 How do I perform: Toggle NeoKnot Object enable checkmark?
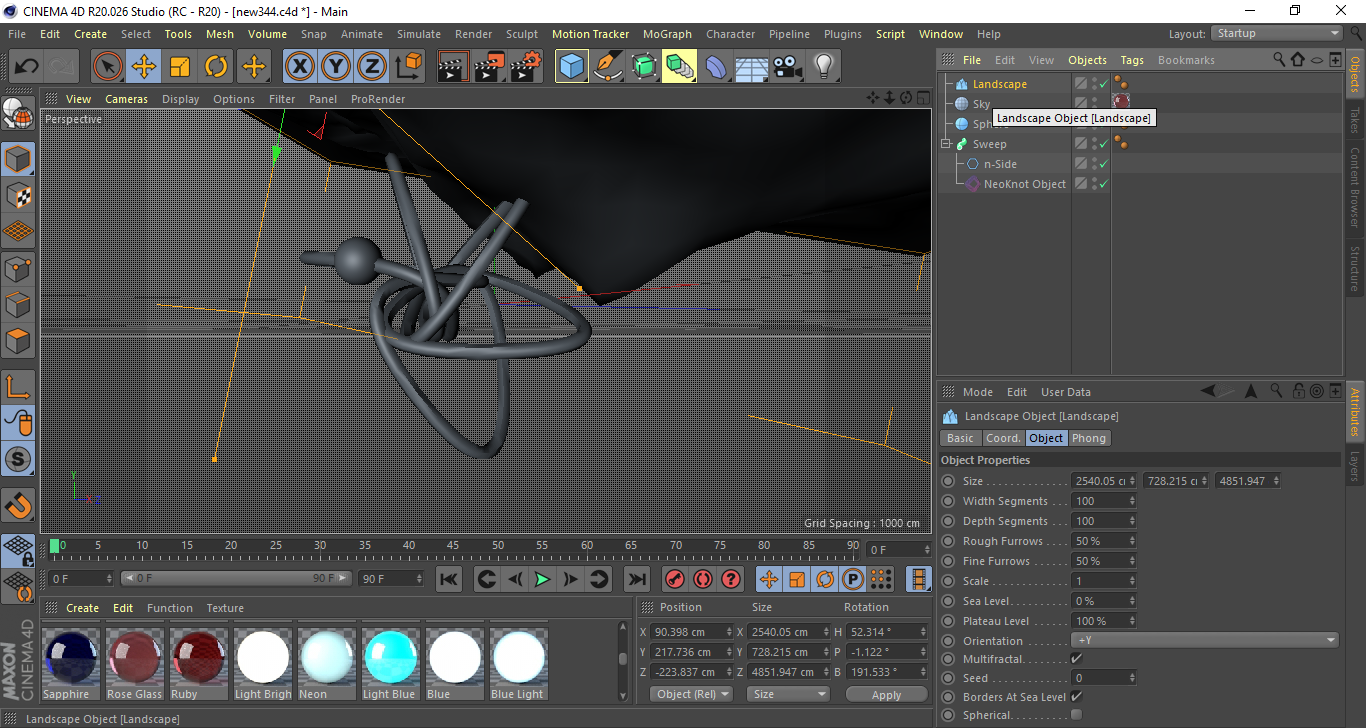tap(1104, 184)
